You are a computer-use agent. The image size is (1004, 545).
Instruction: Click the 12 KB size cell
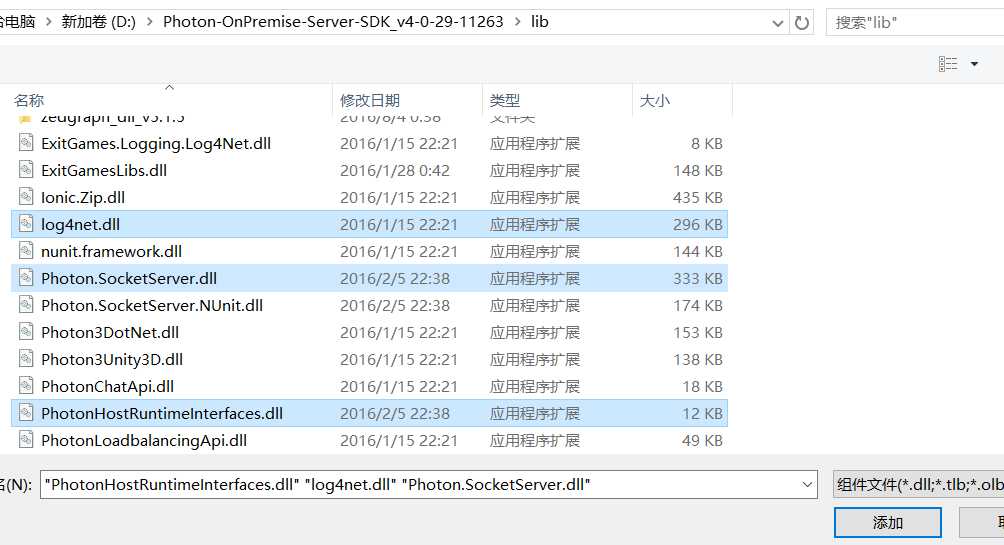702,414
